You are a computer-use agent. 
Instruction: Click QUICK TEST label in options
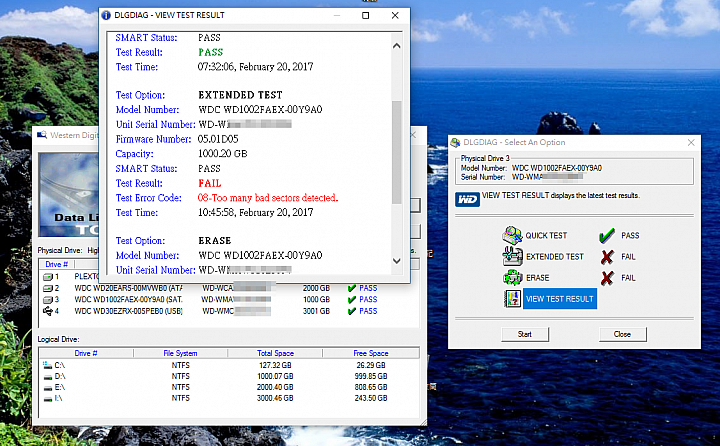coord(546,236)
